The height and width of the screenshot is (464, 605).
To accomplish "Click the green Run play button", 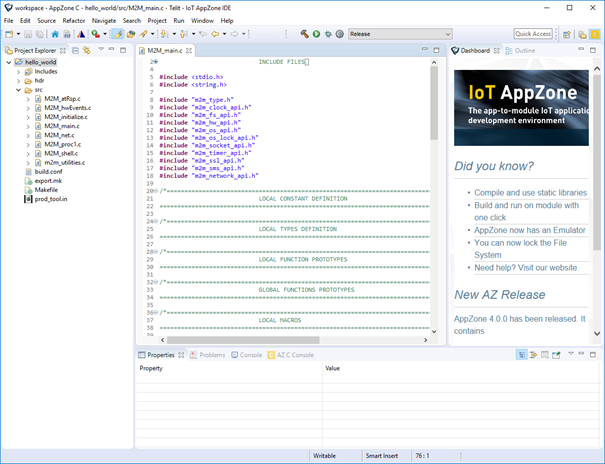I will 316,34.
